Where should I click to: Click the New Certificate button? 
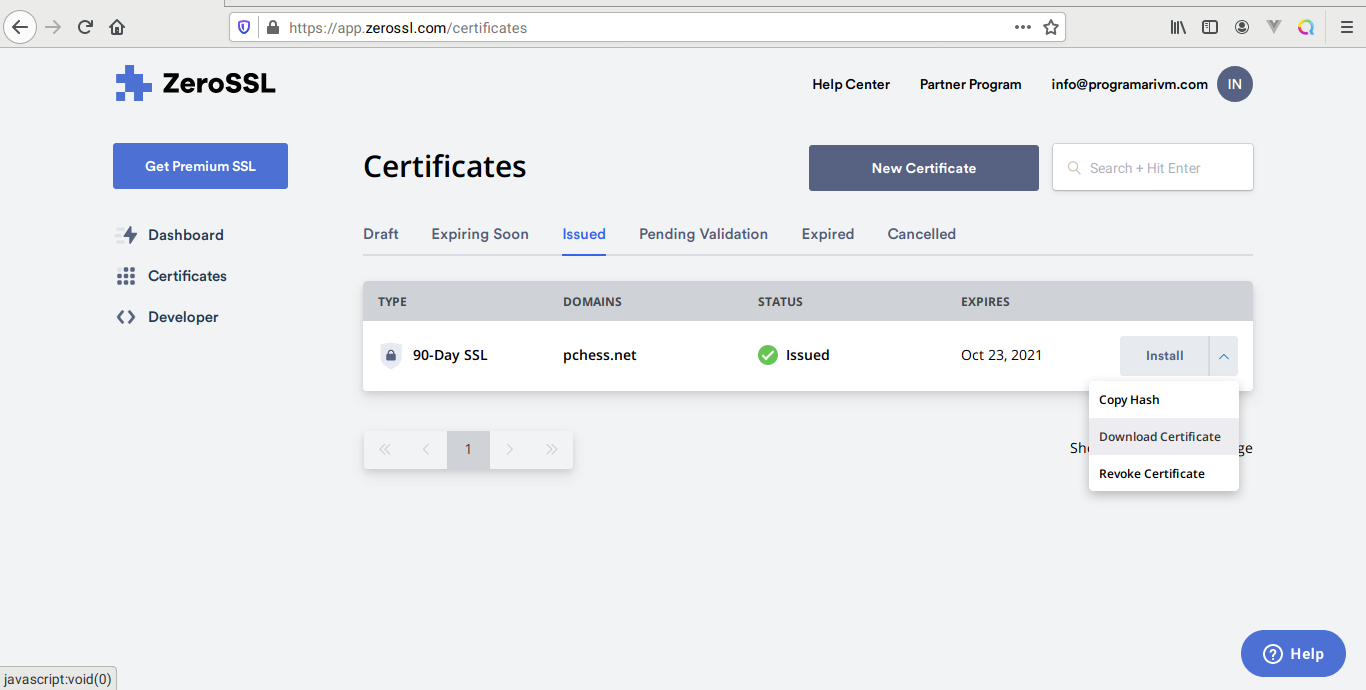point(924,168)
